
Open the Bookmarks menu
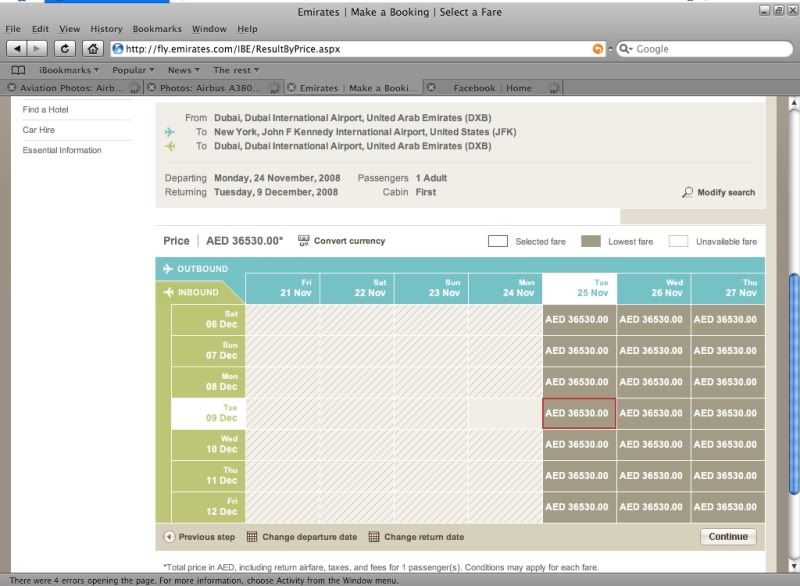157,29
